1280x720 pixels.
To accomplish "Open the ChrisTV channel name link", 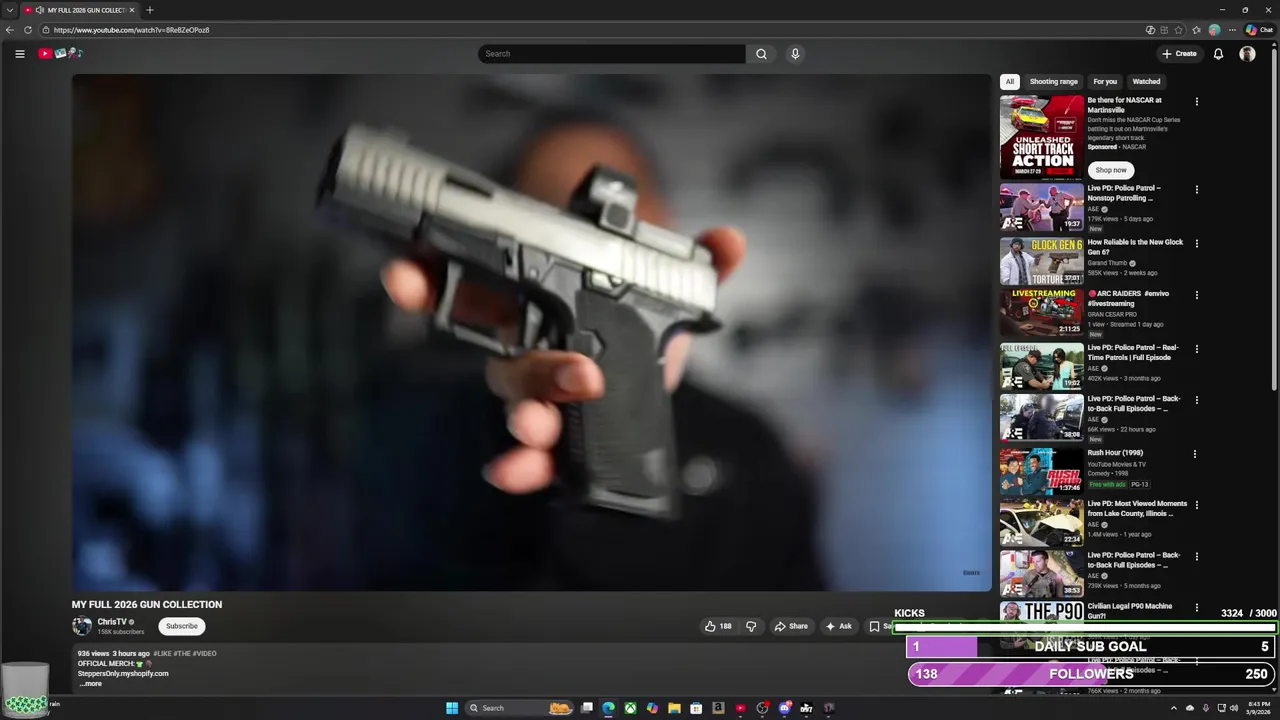I will [x=112, y=622].
